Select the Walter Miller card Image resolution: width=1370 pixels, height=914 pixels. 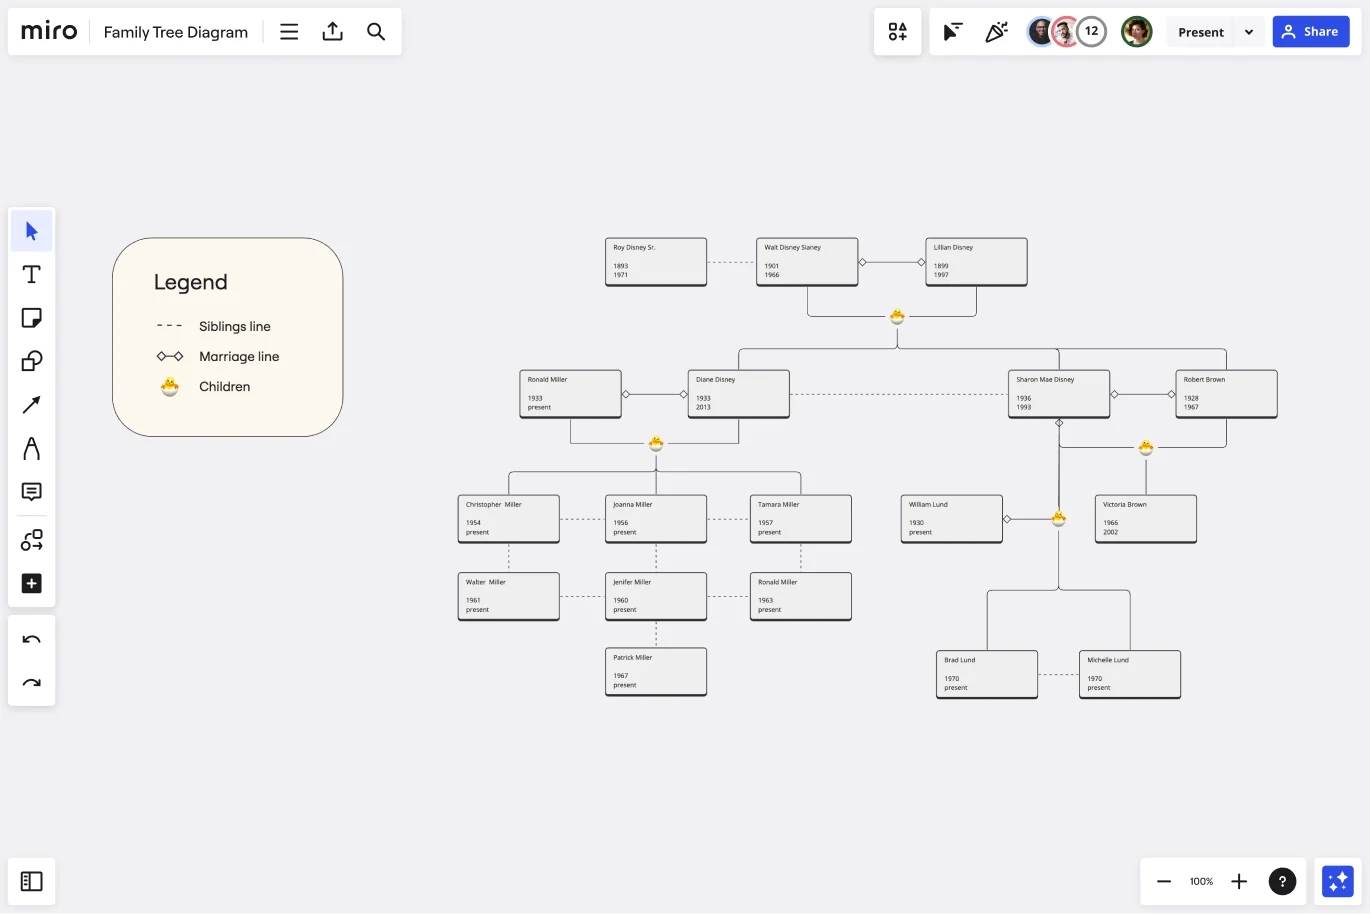pyautogui.click(x=509, y=596)
